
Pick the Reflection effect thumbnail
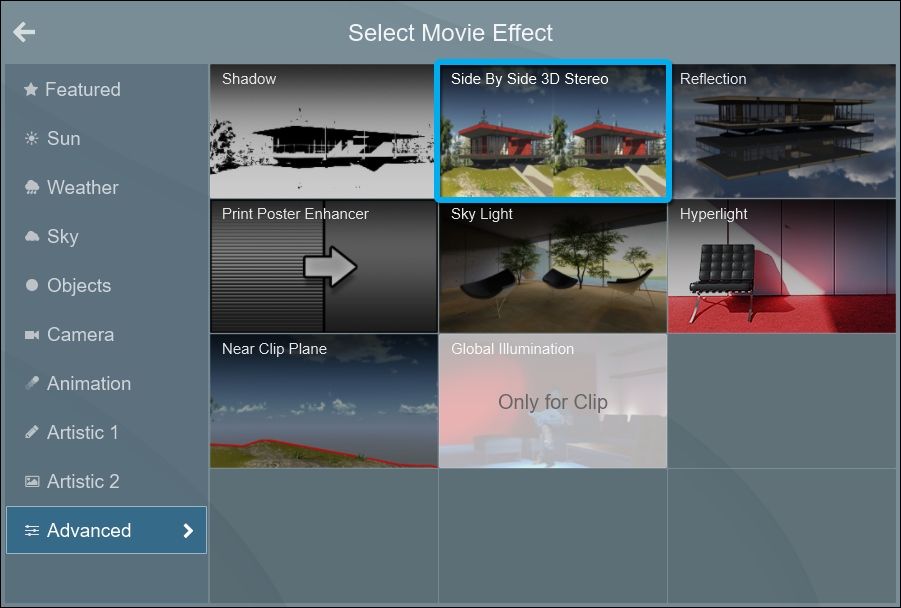(x=782, y=132)
